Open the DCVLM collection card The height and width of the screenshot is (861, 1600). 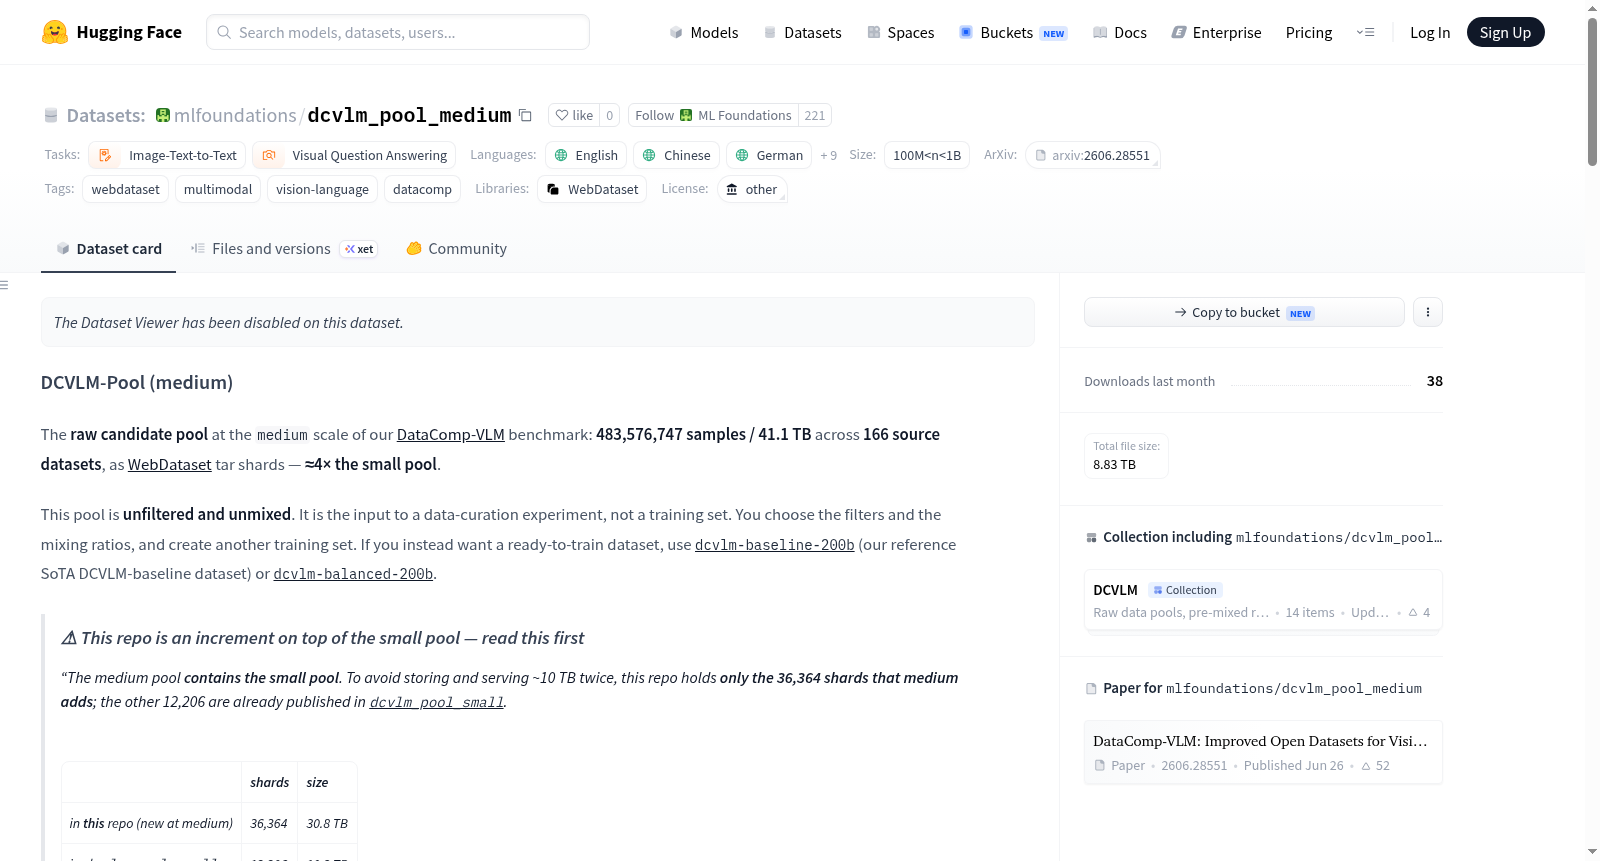click(1263, 601)
